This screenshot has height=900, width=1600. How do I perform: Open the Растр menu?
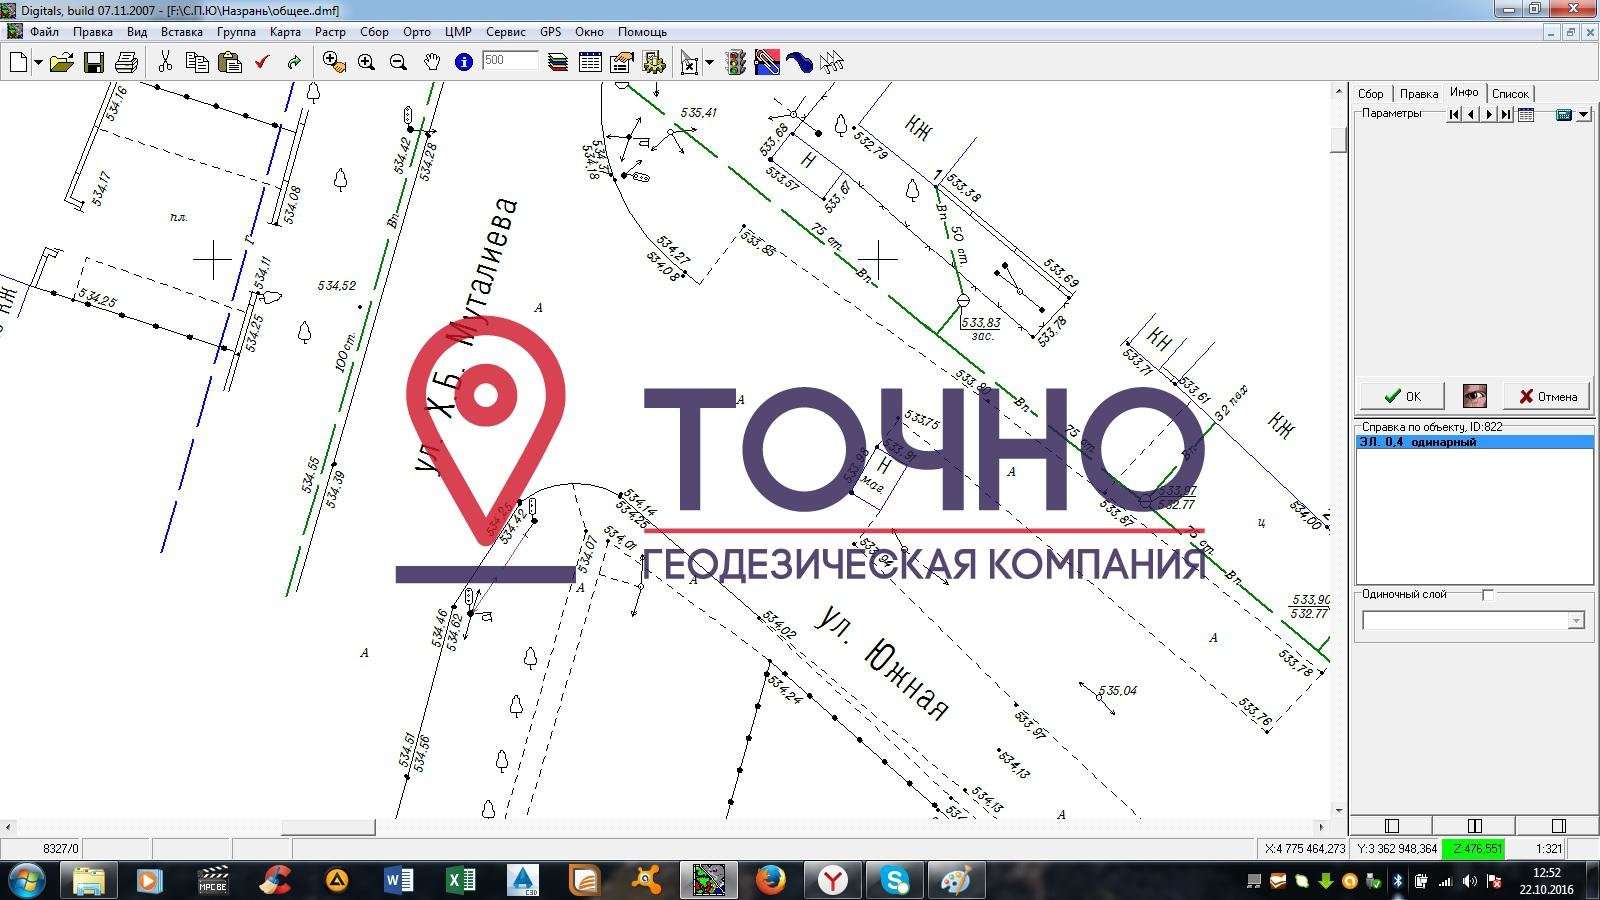(x=330, y=32)
